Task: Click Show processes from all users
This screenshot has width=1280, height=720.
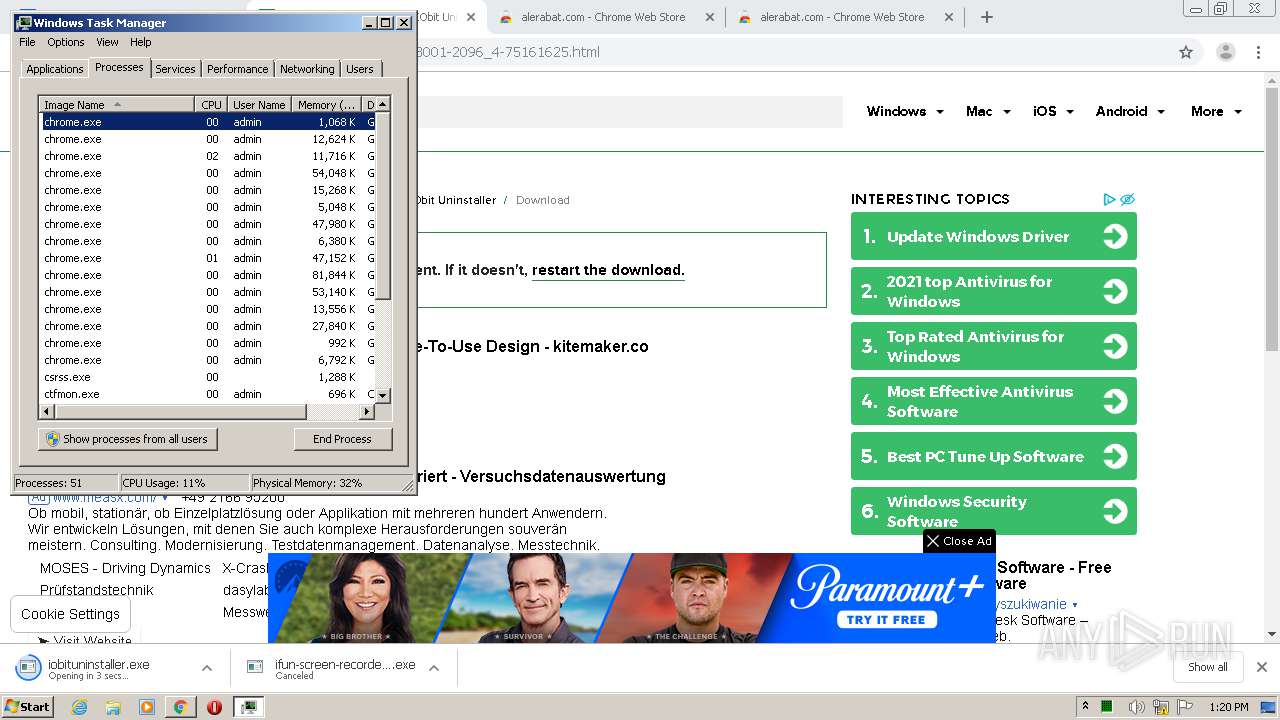Action: click(x=127, y=439)
